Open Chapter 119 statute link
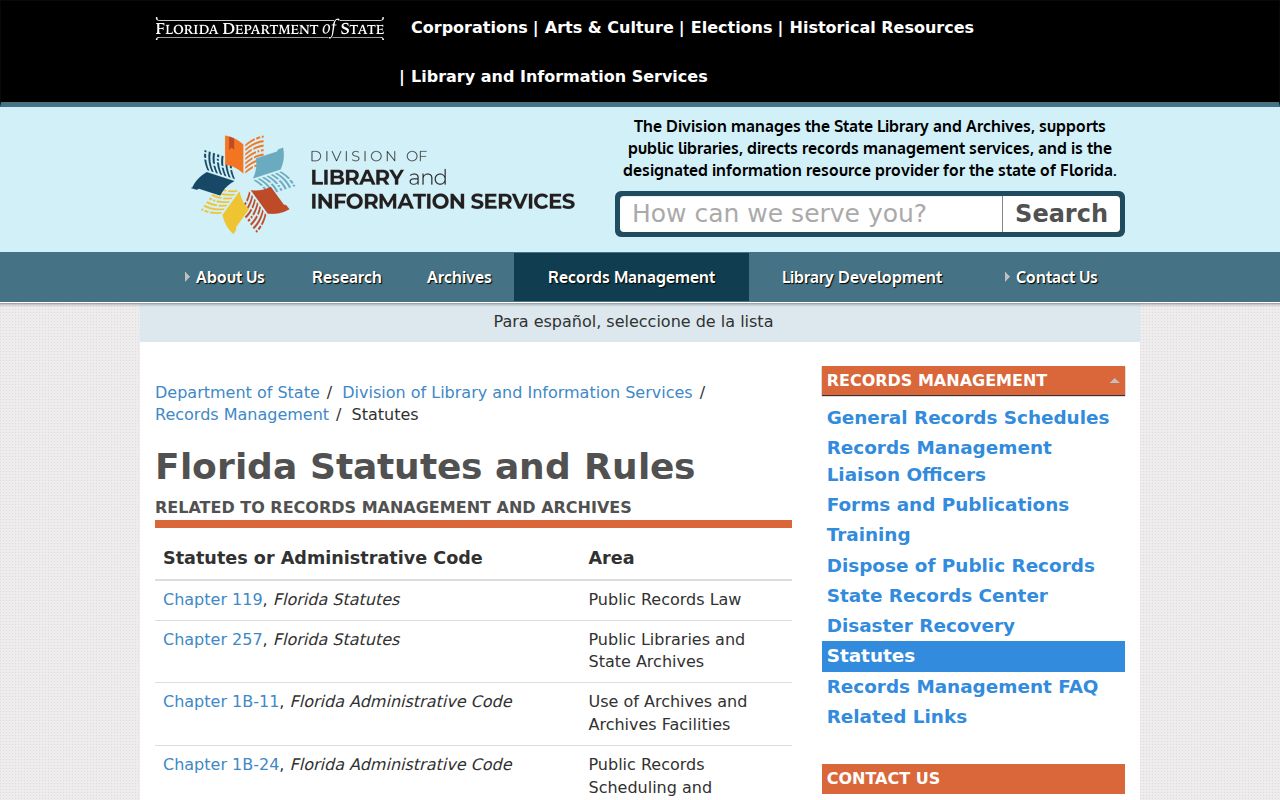 tap(213, 599)
